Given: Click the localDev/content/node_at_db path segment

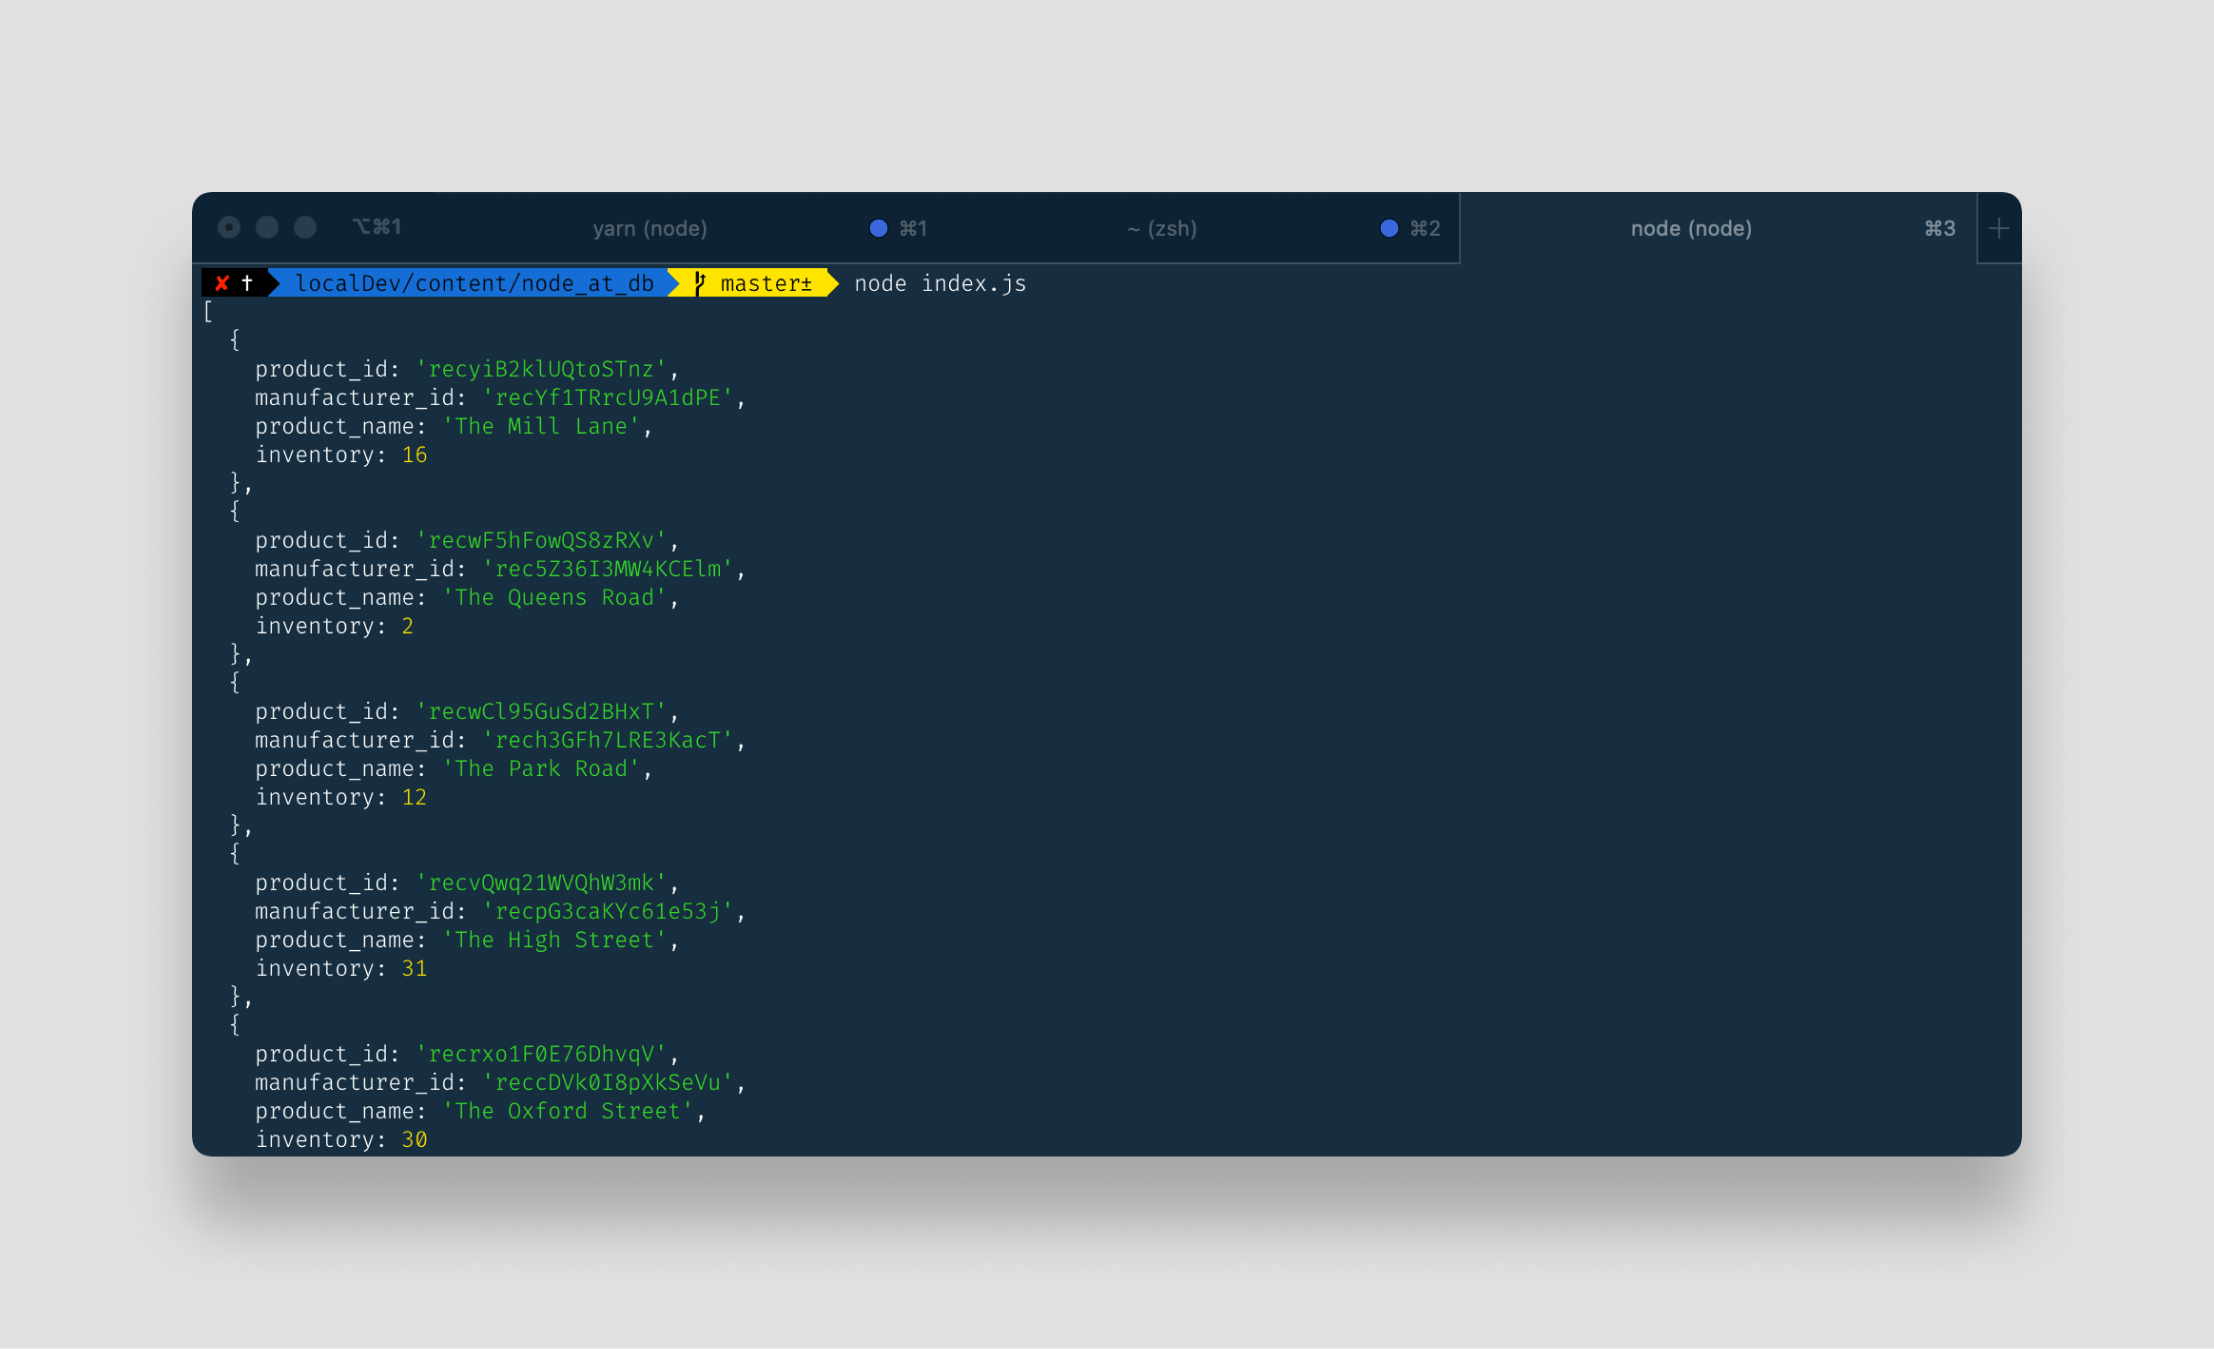Looking at the screenshot, I should click(x=474, y=284).
